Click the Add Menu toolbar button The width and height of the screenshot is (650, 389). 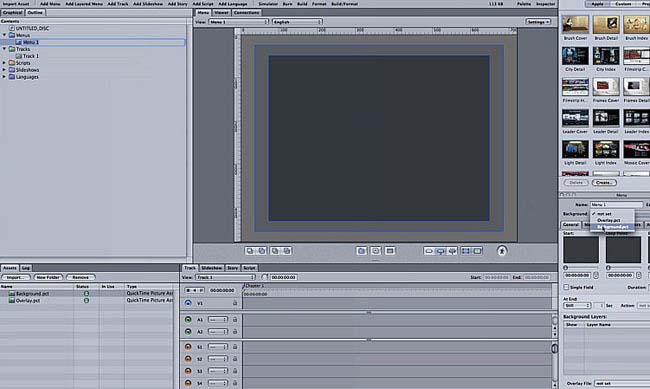(x=50, y=4)
